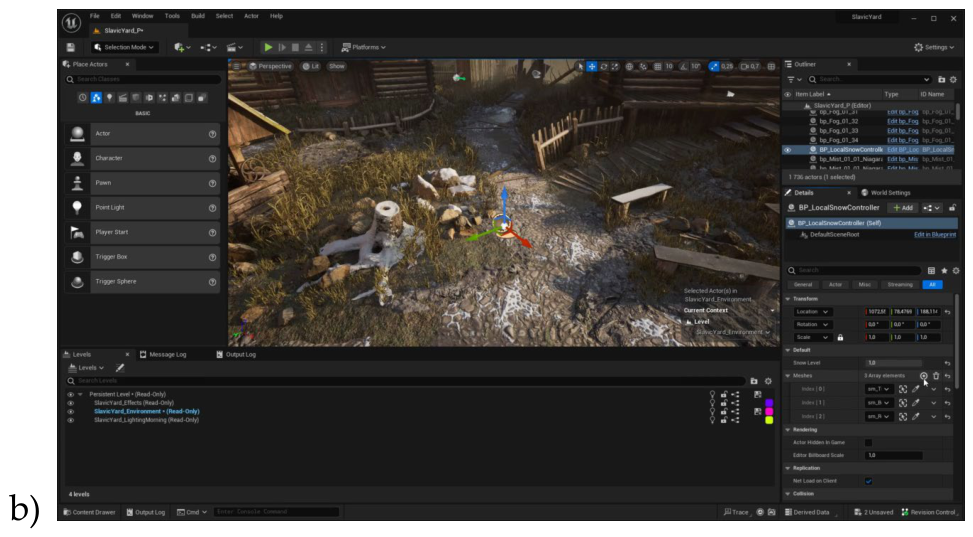Viewport: 973px width, 537px height.
Task: Activate the Rotate gizmo tool
Action: tap(604, 66)
